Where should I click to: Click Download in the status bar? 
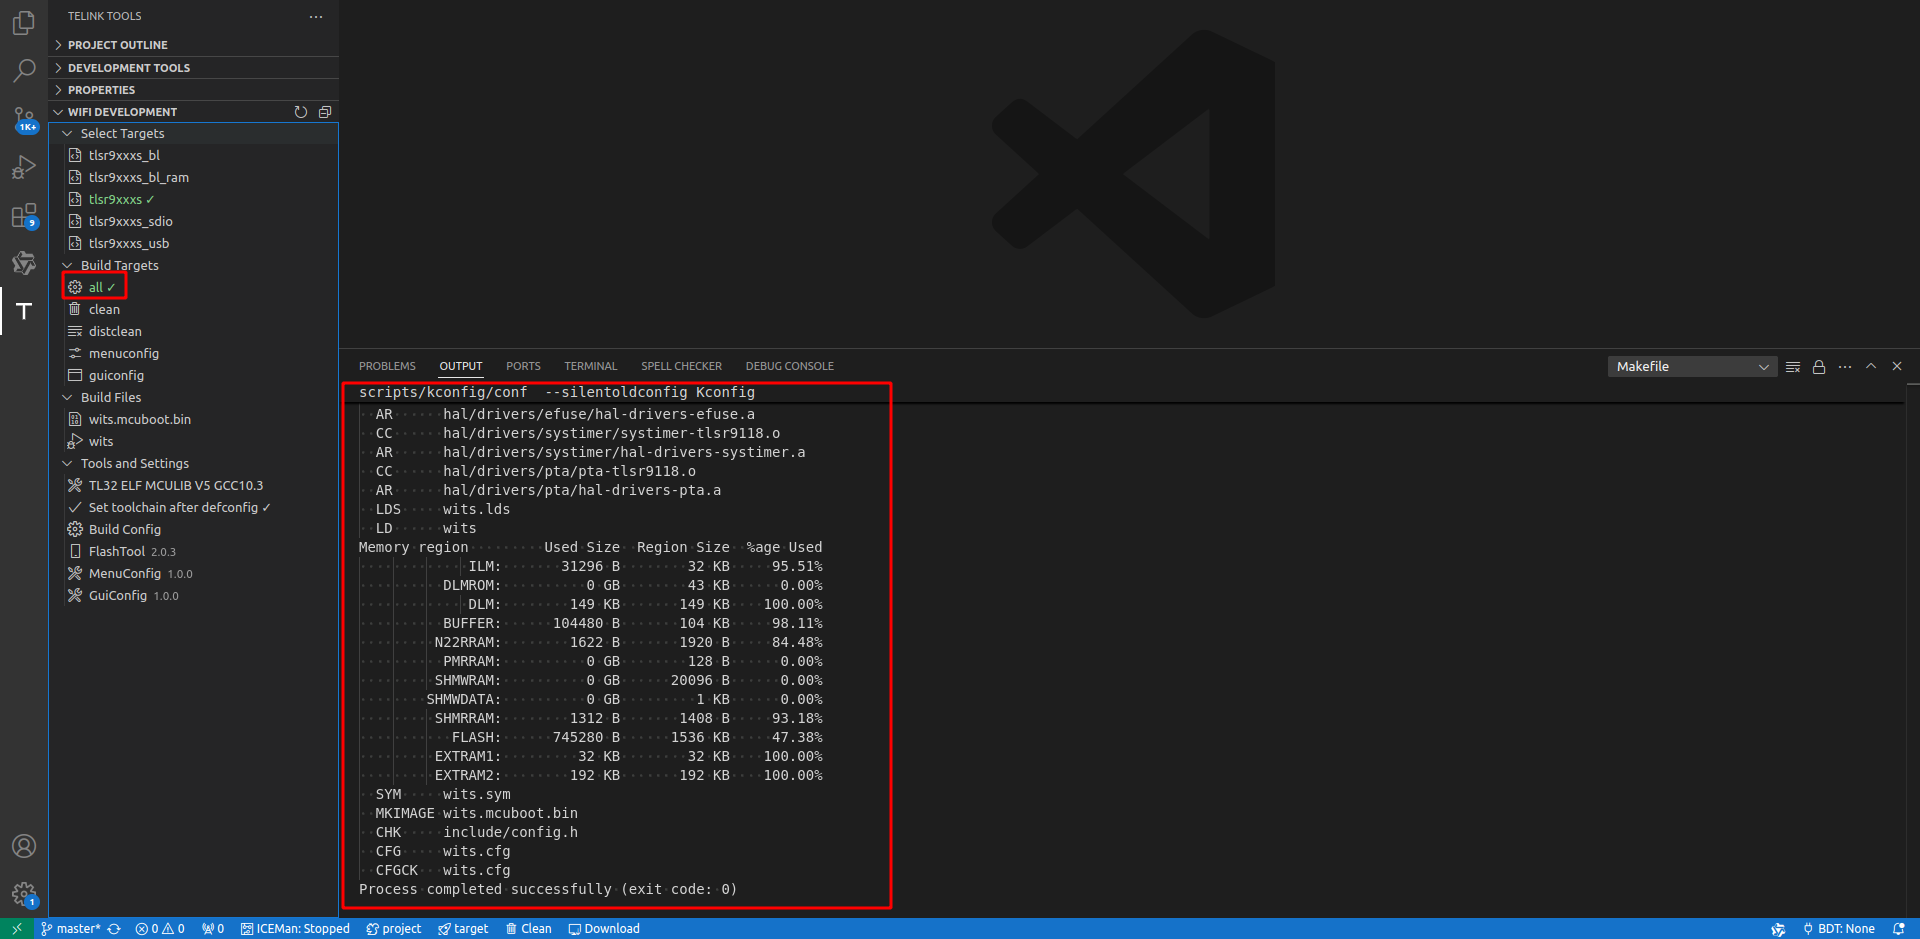click(604, 929)
